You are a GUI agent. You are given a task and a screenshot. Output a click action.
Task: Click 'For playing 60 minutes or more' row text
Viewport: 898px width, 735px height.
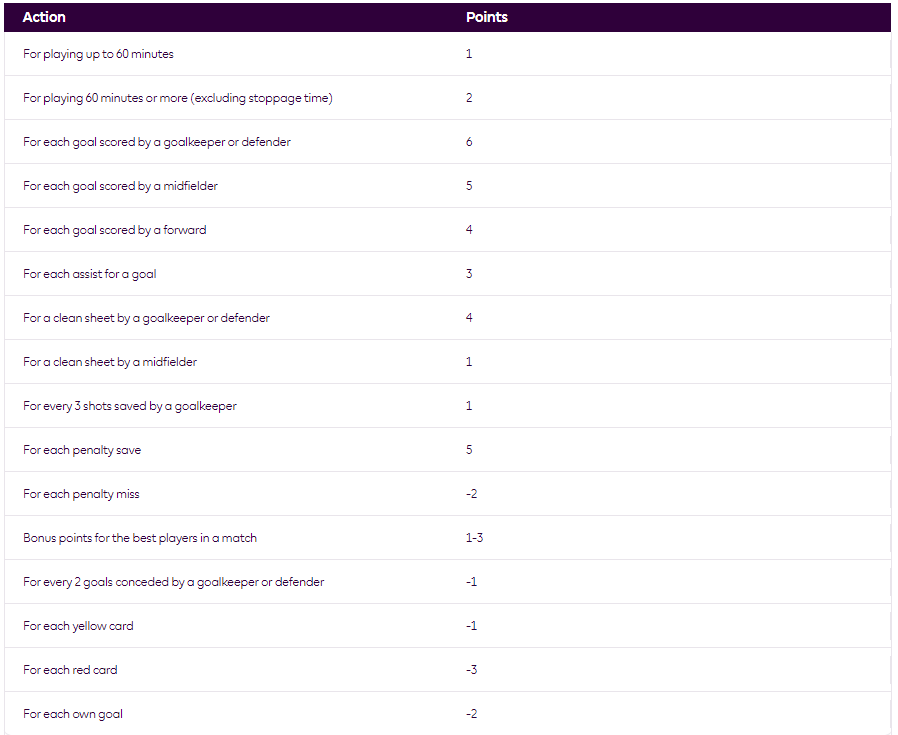177,98
